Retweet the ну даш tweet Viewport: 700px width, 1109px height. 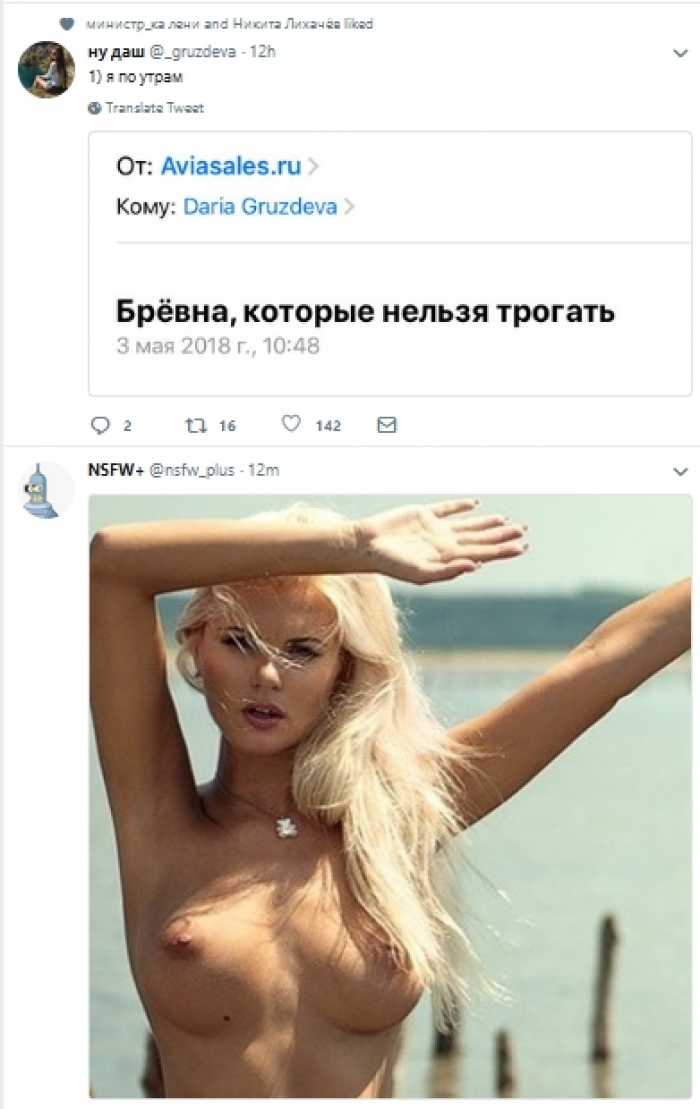coord(196,425)
